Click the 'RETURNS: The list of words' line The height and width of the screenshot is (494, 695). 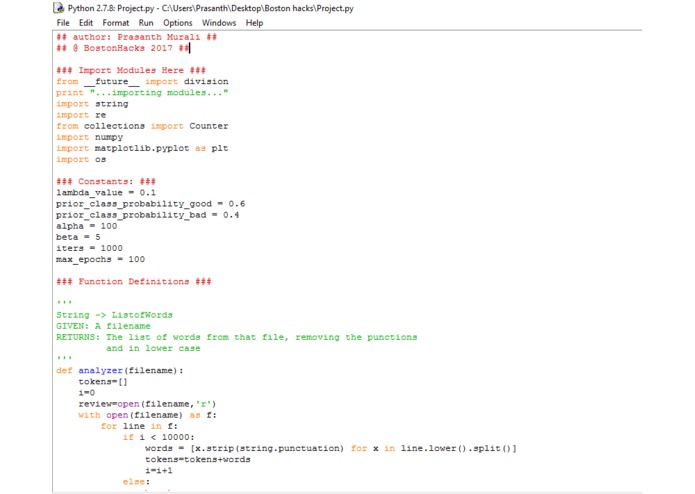pyautogui.click(x=237, y=337)
